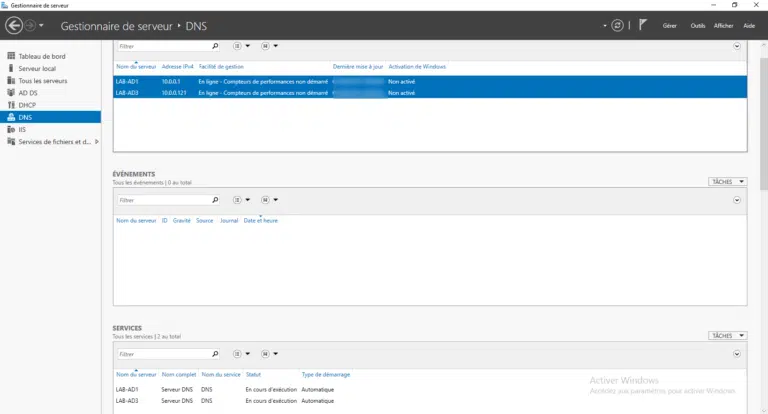Click the Events filter text field
Image resolution: width=768 pixels, height=414 pixels.
pos(162,200)
